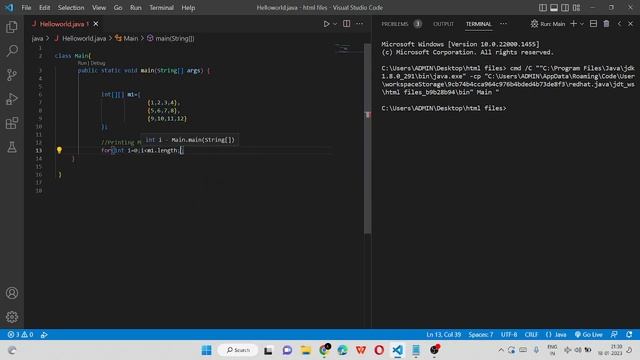Open the View menu
Screen dimensions: 640x360
click(x=99, y=7)
